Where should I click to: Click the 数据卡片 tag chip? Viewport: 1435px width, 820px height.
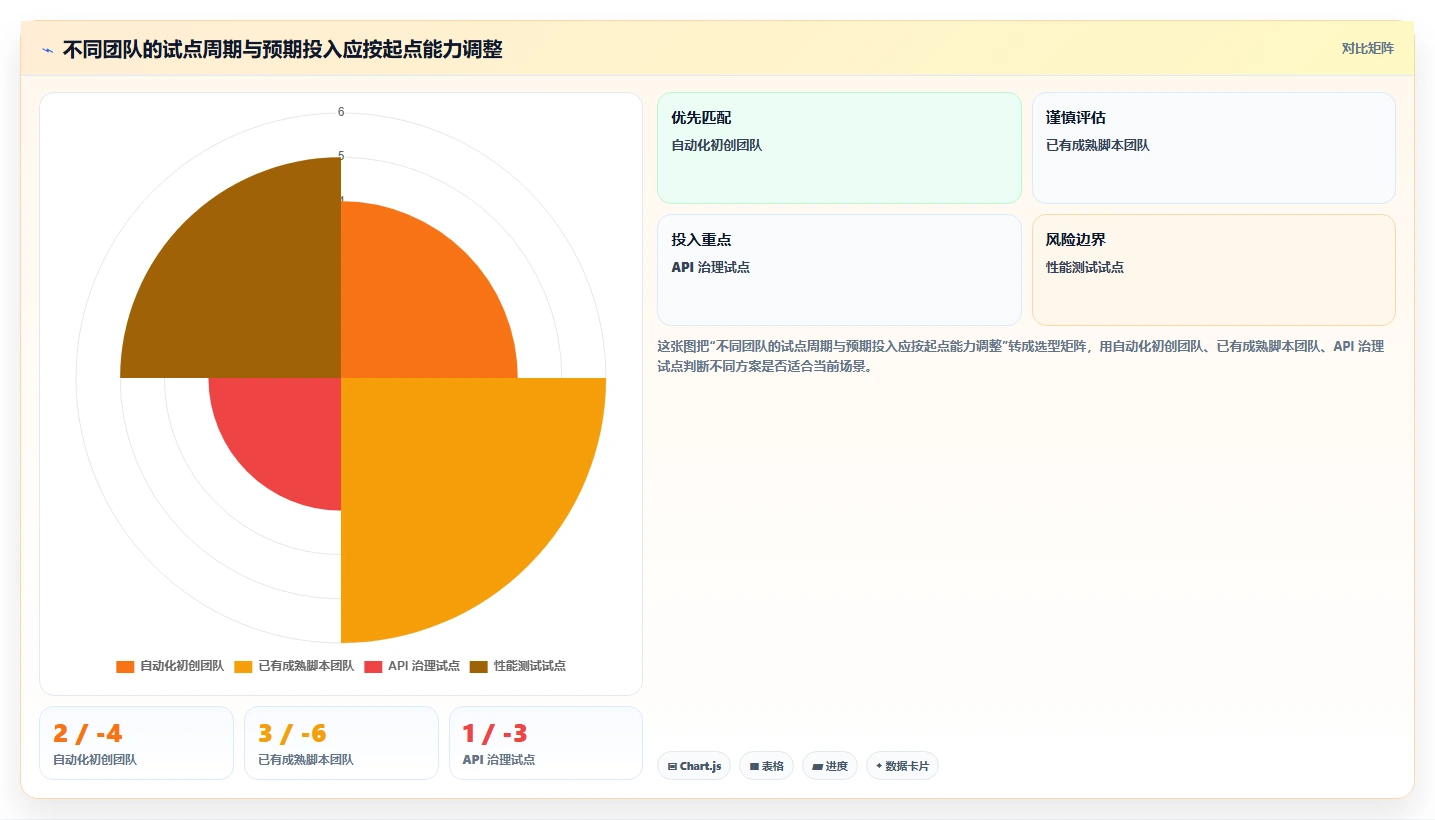click(902, 766)
